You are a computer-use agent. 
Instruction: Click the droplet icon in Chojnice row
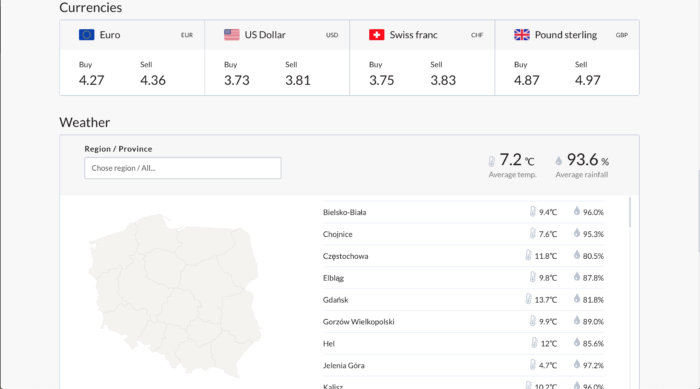(577, 233)
